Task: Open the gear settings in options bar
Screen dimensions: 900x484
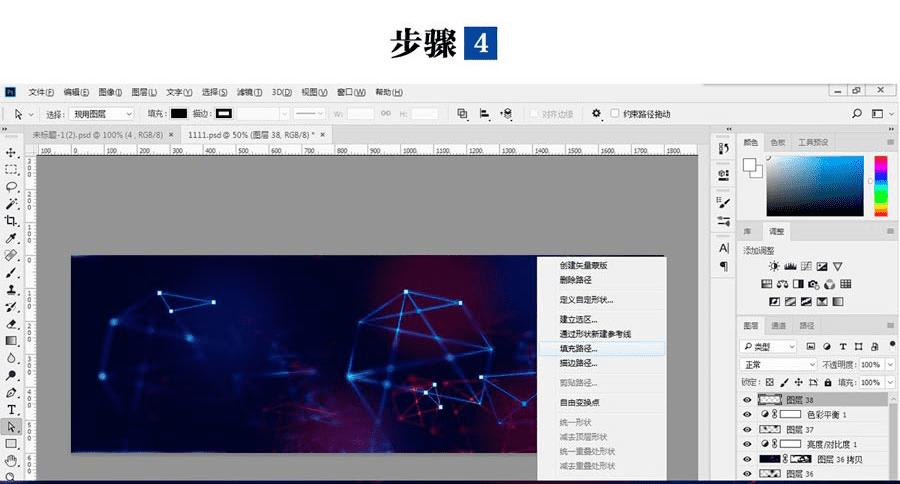Action: (596, 114)
